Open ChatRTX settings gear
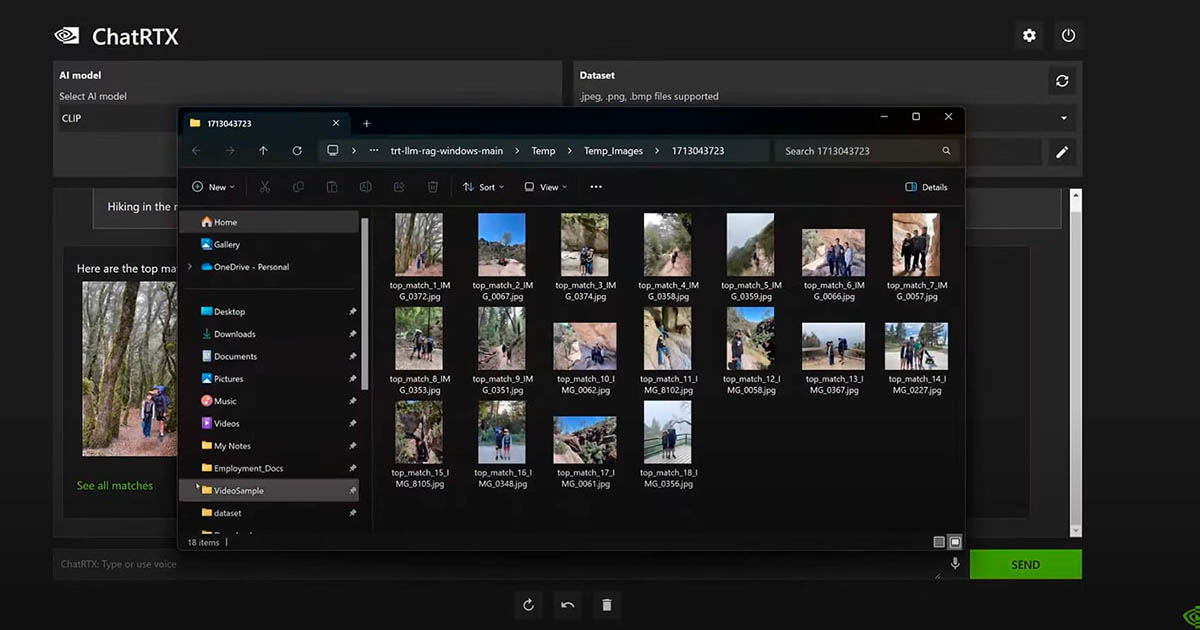This screenshot has height=630, width=1200. coord(1029,36)
